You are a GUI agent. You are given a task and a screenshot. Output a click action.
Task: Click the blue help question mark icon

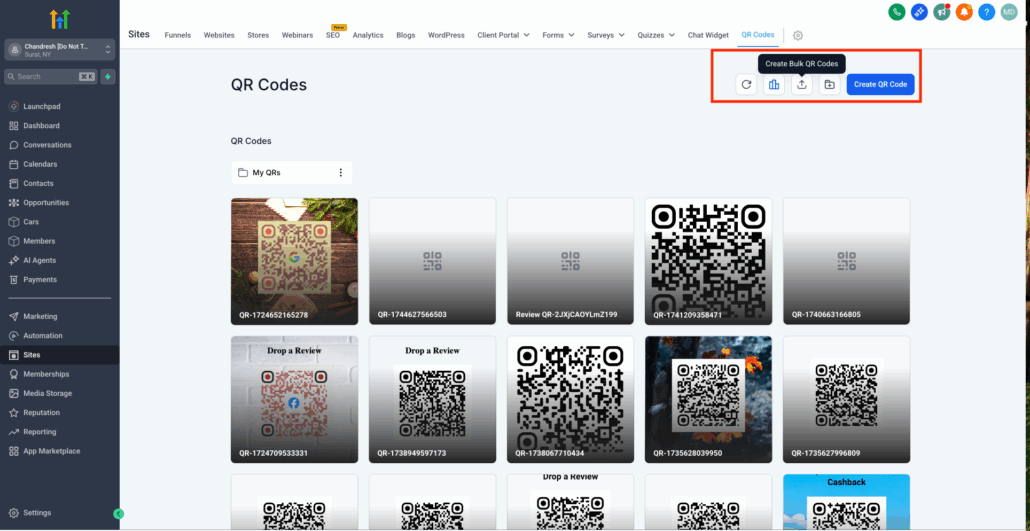click(x=986, y=12)
